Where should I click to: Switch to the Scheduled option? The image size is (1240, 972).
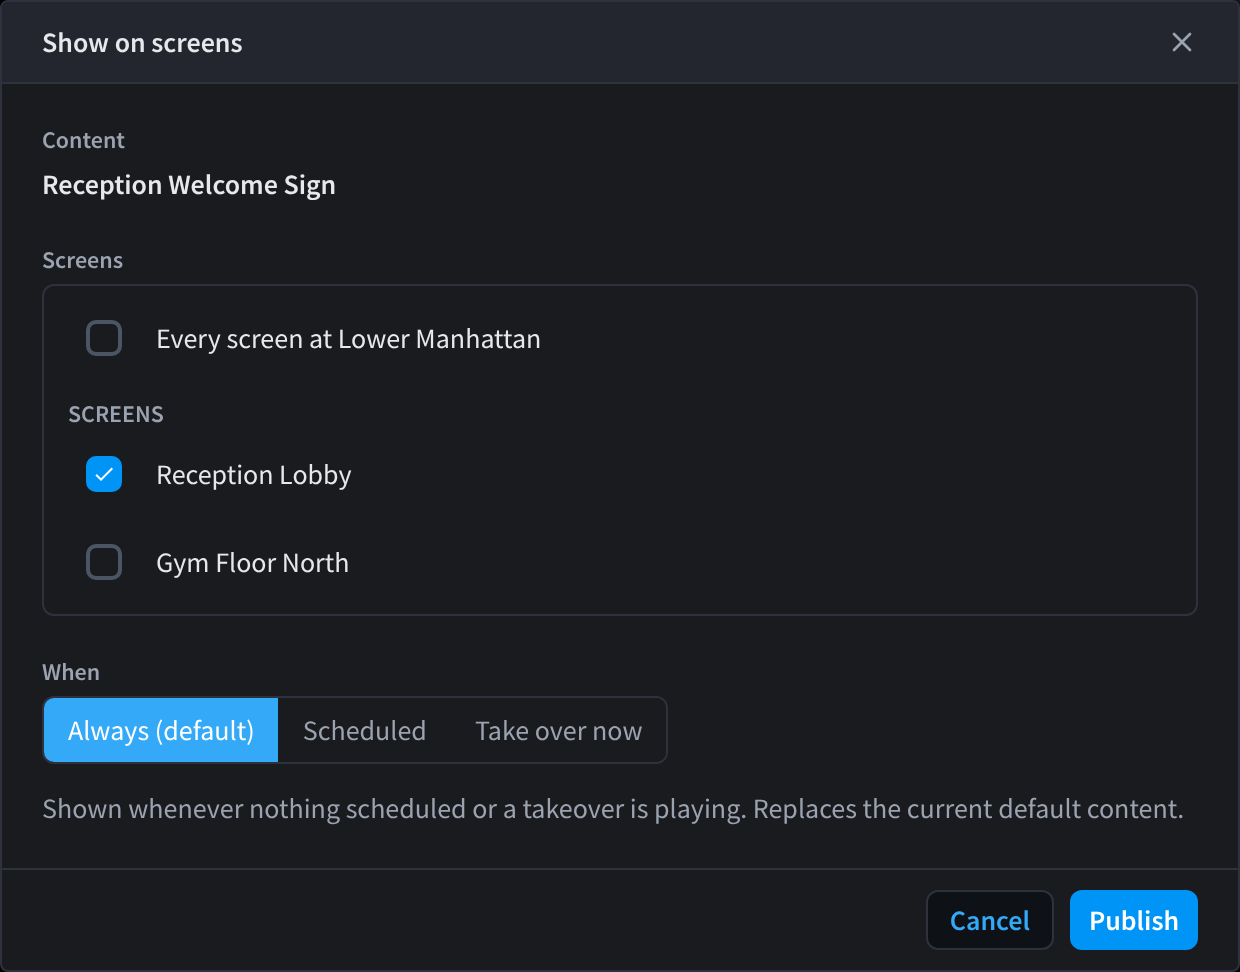[364, 730]
